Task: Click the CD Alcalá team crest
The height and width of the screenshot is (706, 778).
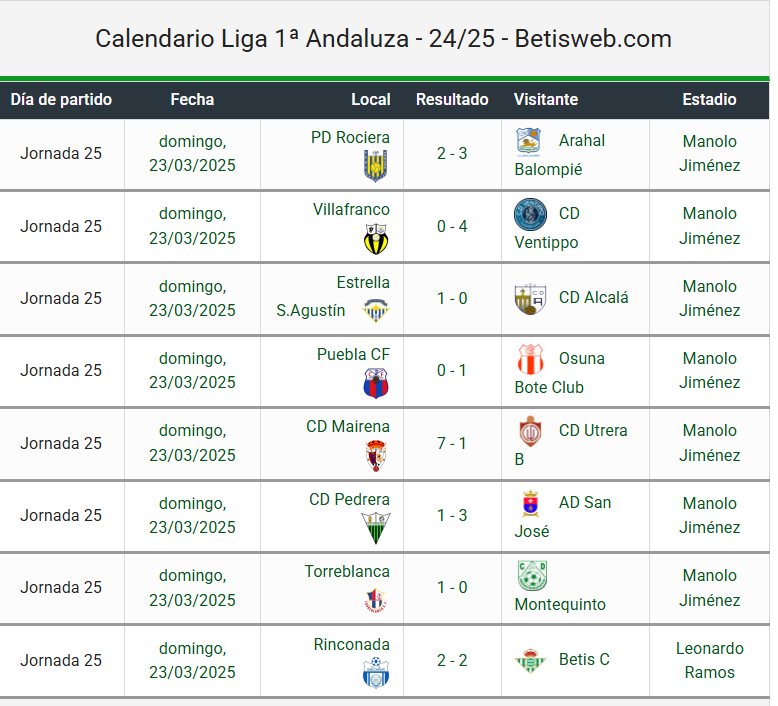Action: pos(530,299)
